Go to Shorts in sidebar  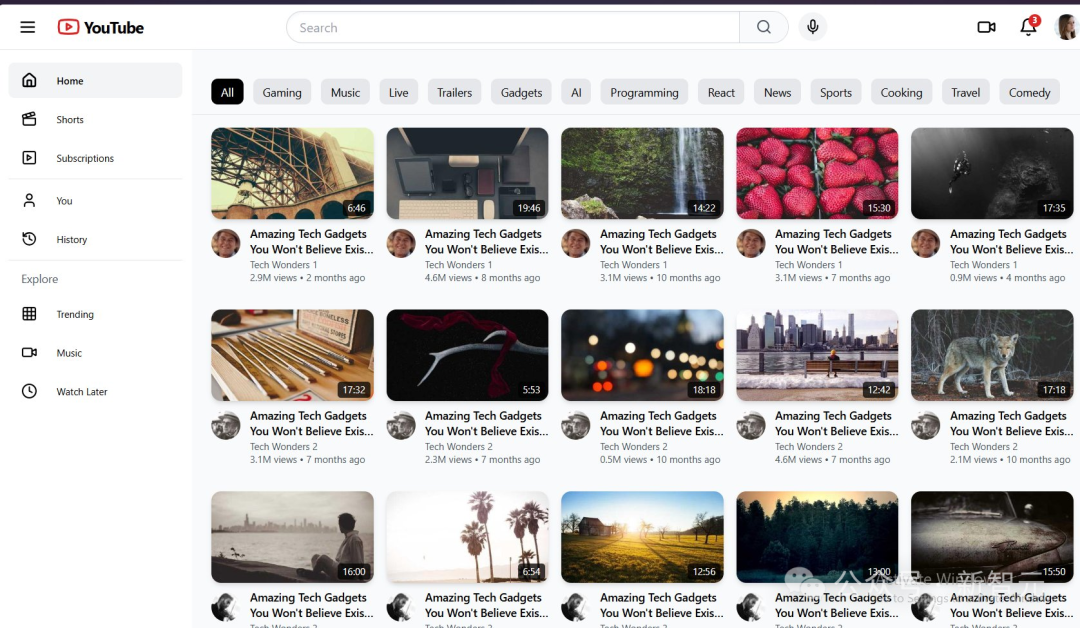pos(70,120)
